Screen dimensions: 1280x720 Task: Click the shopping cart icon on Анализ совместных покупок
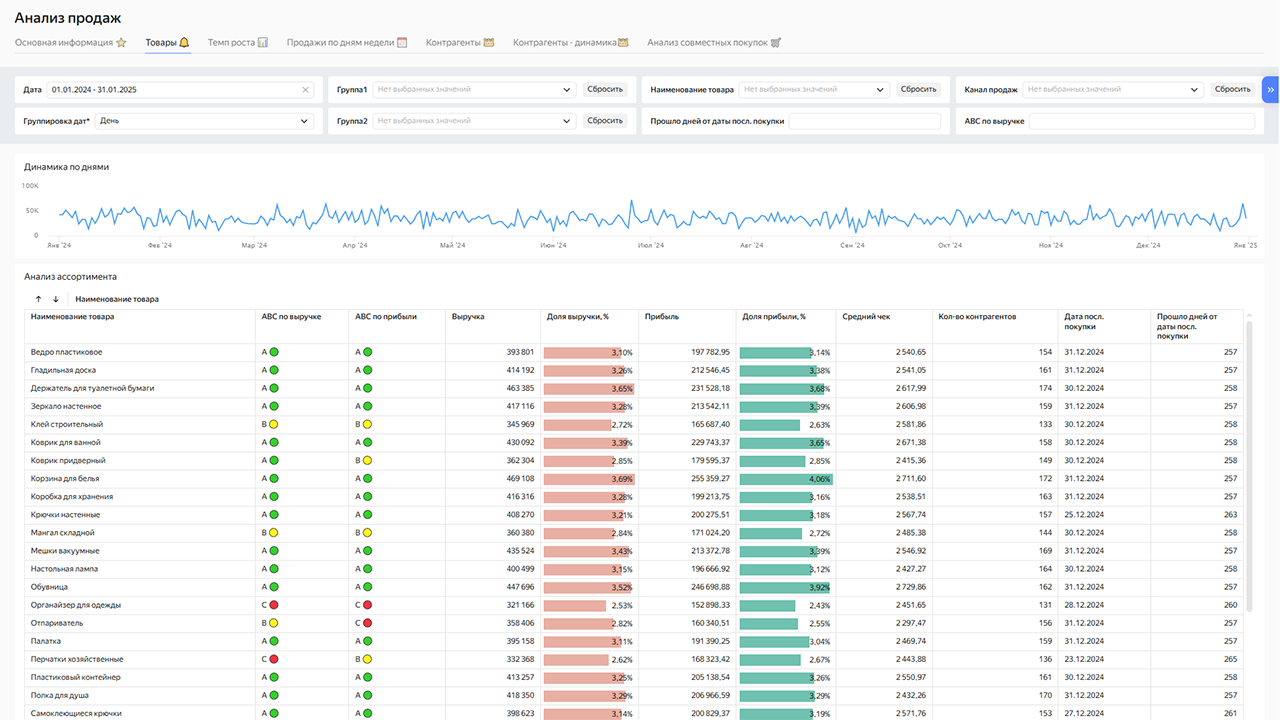point(776,43)
